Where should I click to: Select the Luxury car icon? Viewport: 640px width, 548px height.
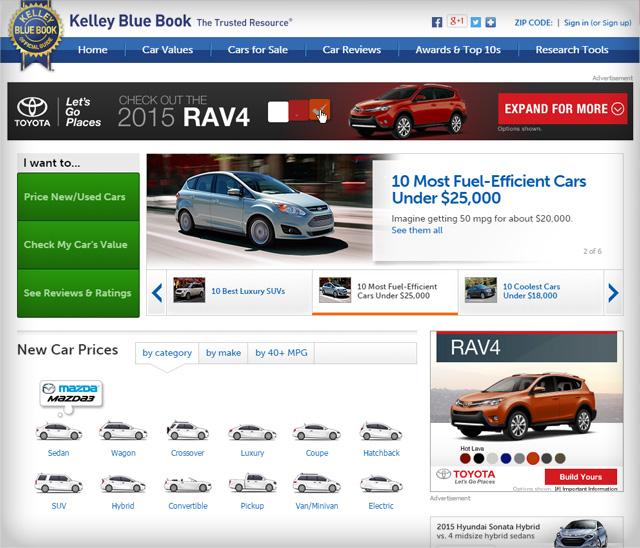point(252,432)
